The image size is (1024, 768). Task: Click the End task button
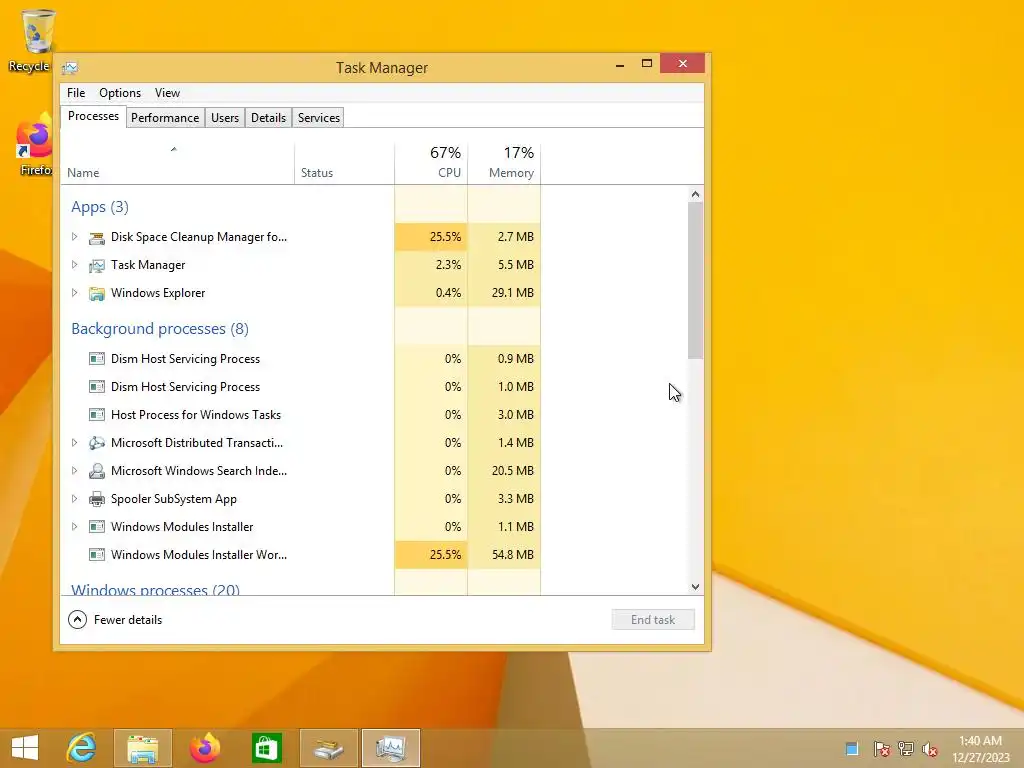click(653, 620)
